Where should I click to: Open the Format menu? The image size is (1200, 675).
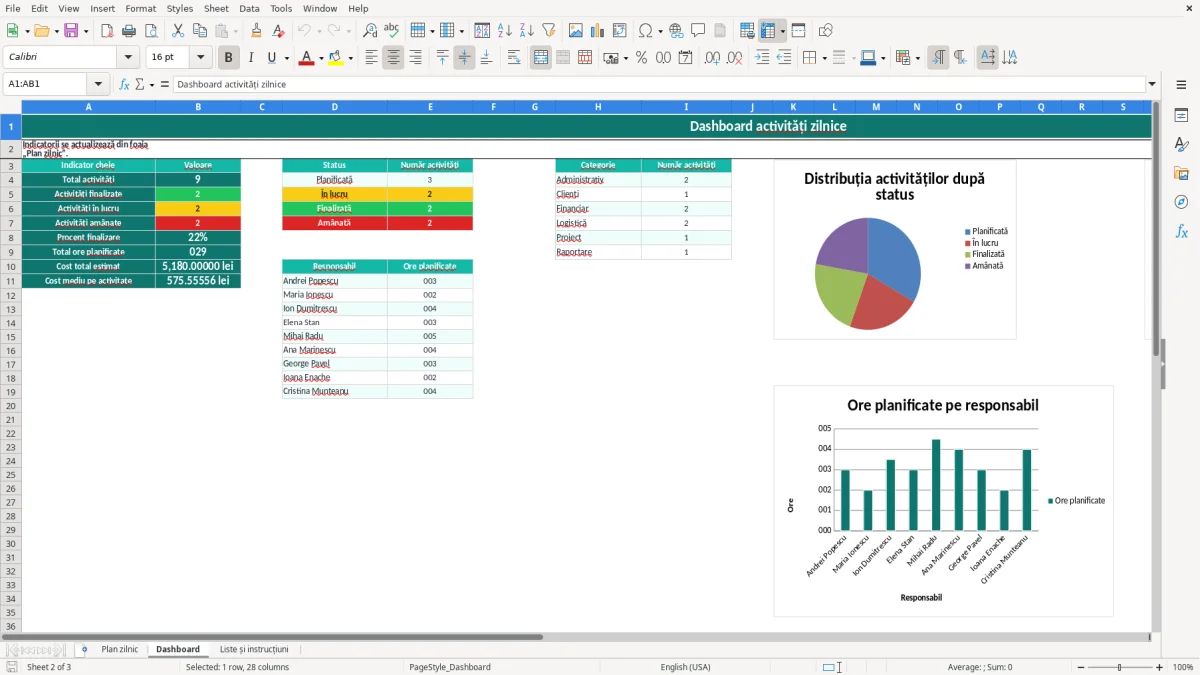[140, 8]
